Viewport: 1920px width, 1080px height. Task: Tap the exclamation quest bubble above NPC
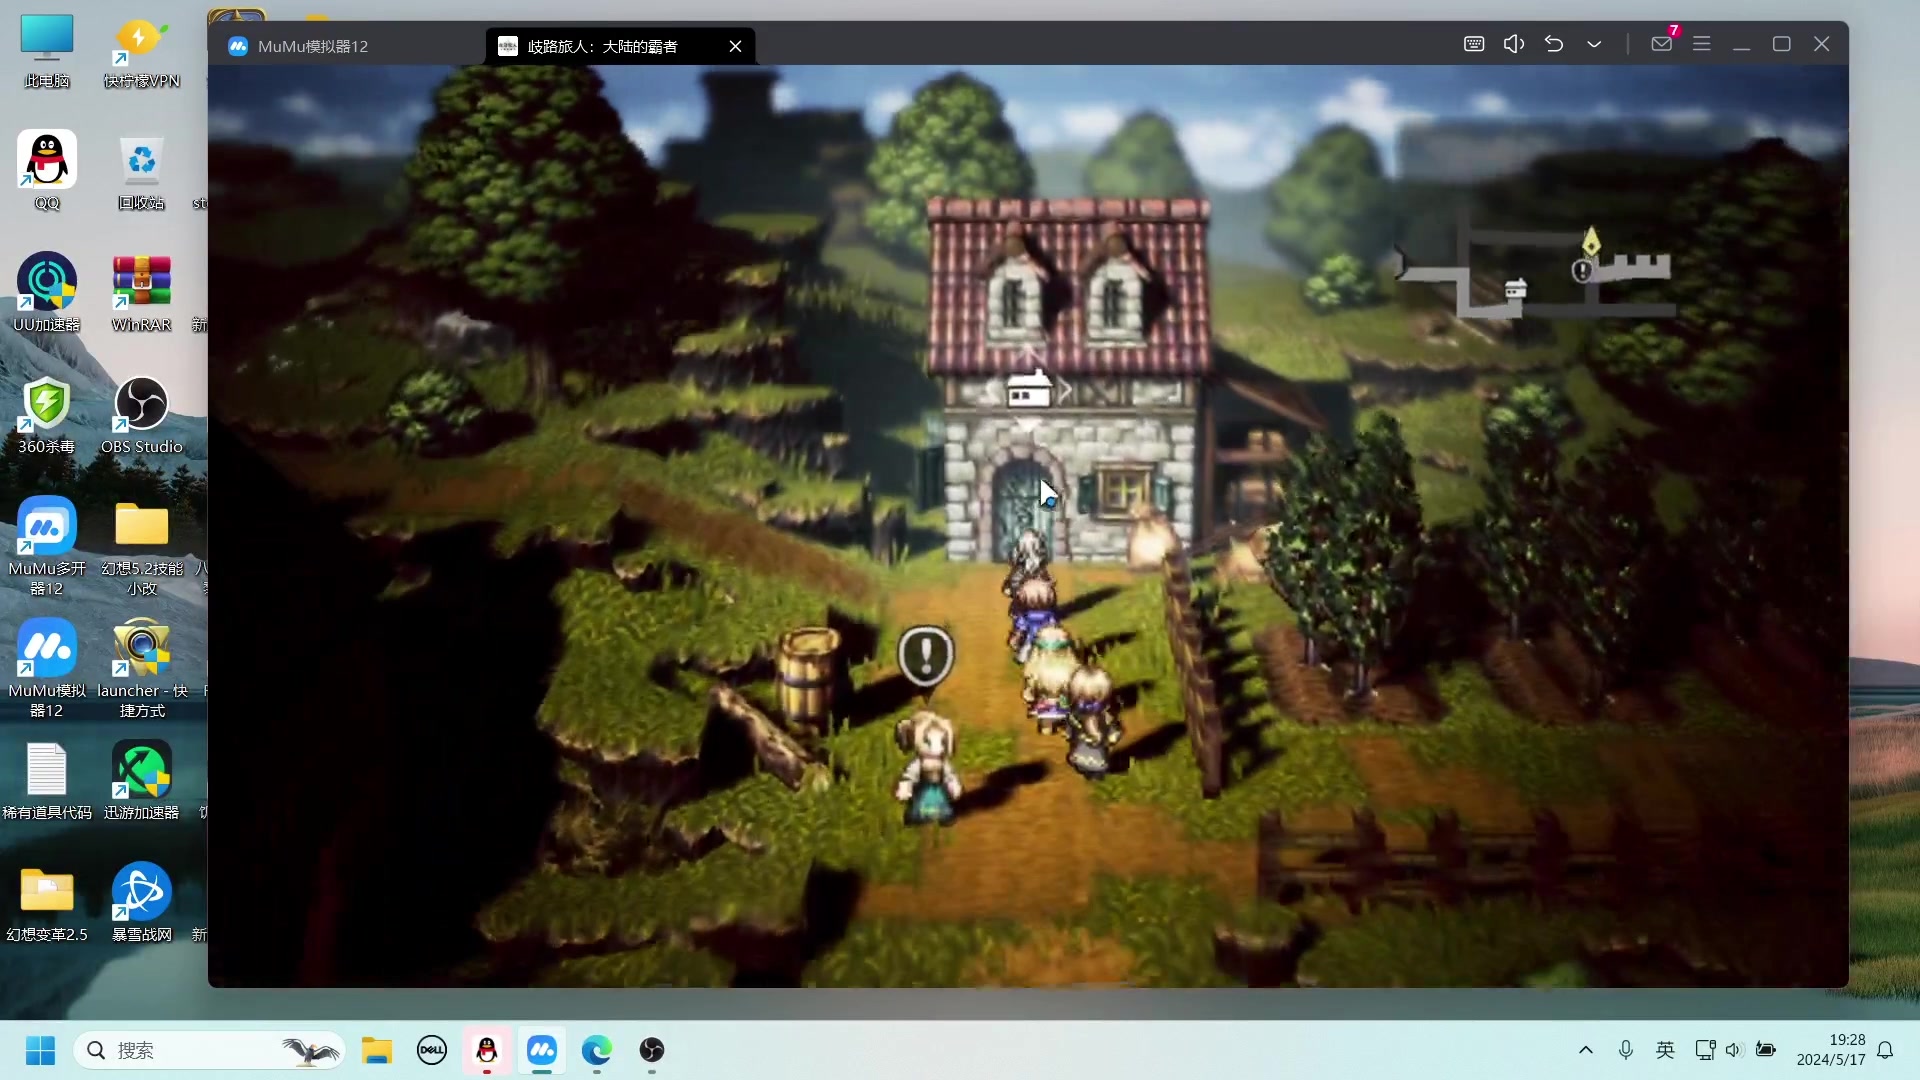click(x=926, y=656)
